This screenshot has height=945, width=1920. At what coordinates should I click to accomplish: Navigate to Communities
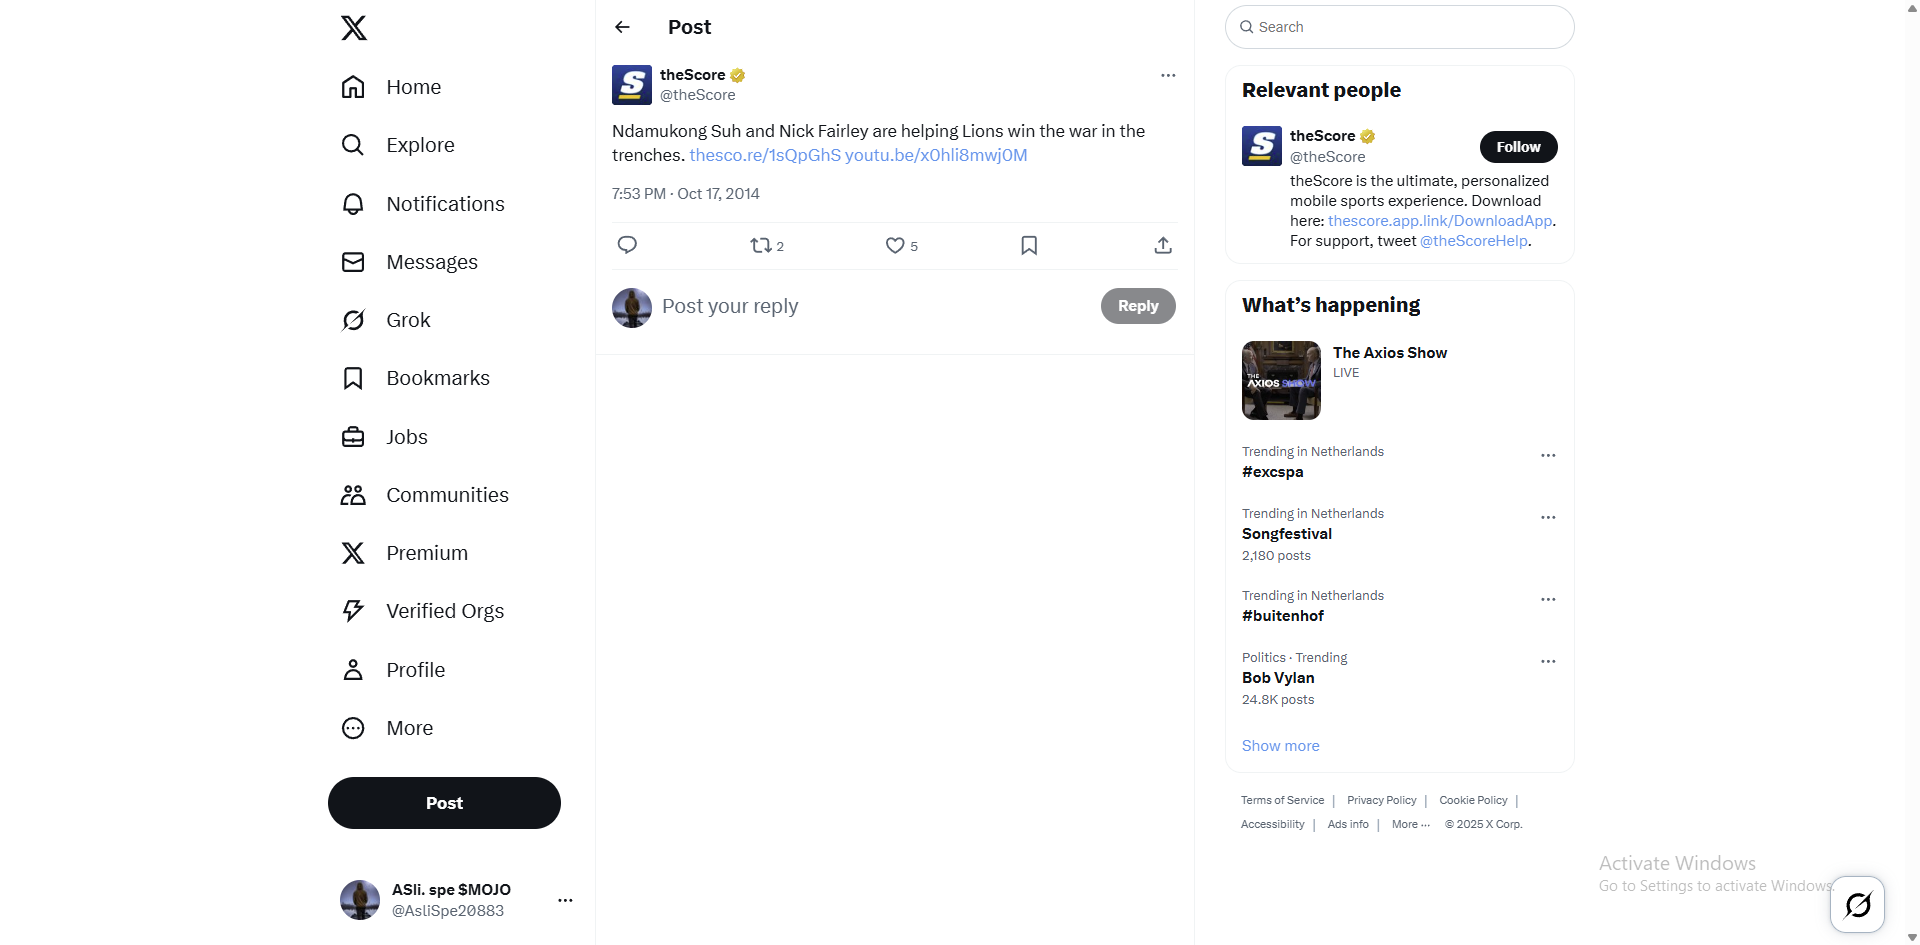pyautogui.click(x=447, y=495)
